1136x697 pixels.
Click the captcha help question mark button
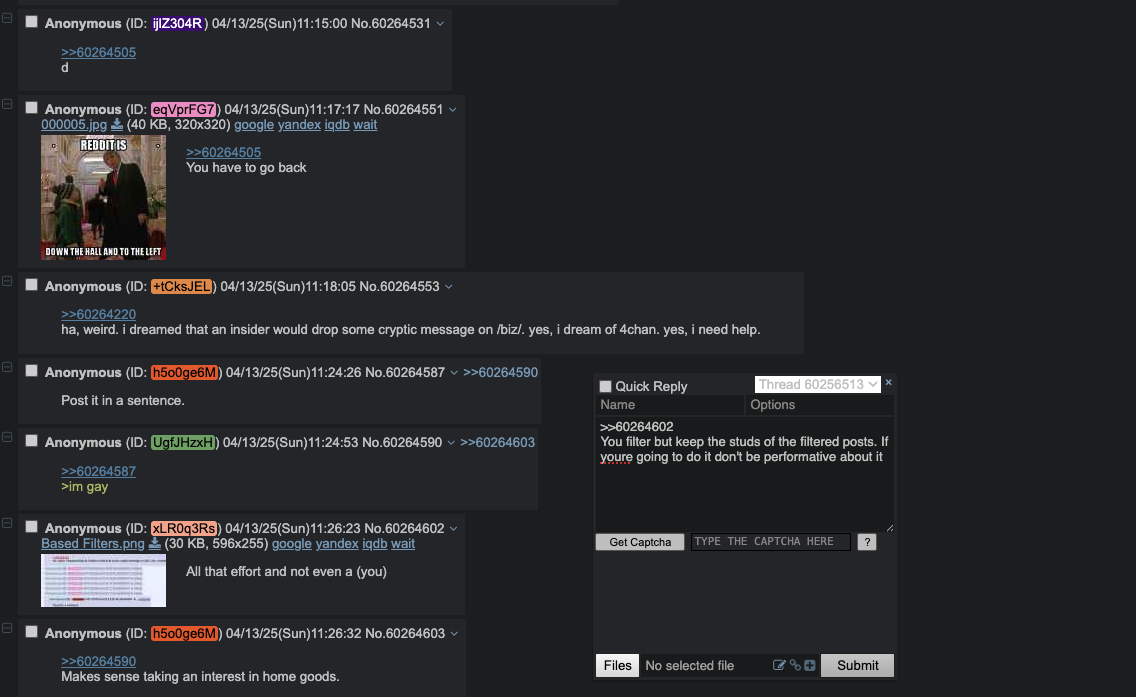[866, 542]
